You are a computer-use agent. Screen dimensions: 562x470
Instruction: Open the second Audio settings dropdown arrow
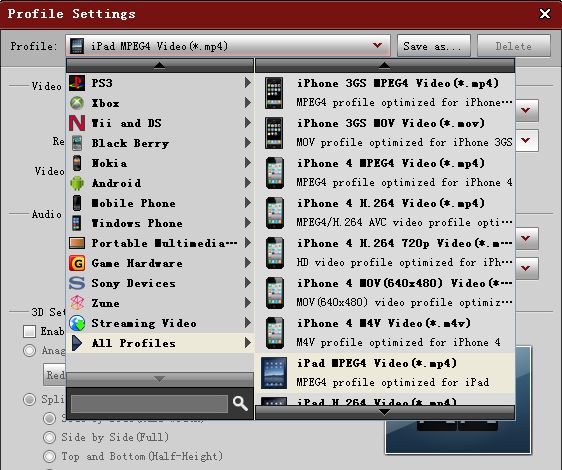[x=526, y=269]
